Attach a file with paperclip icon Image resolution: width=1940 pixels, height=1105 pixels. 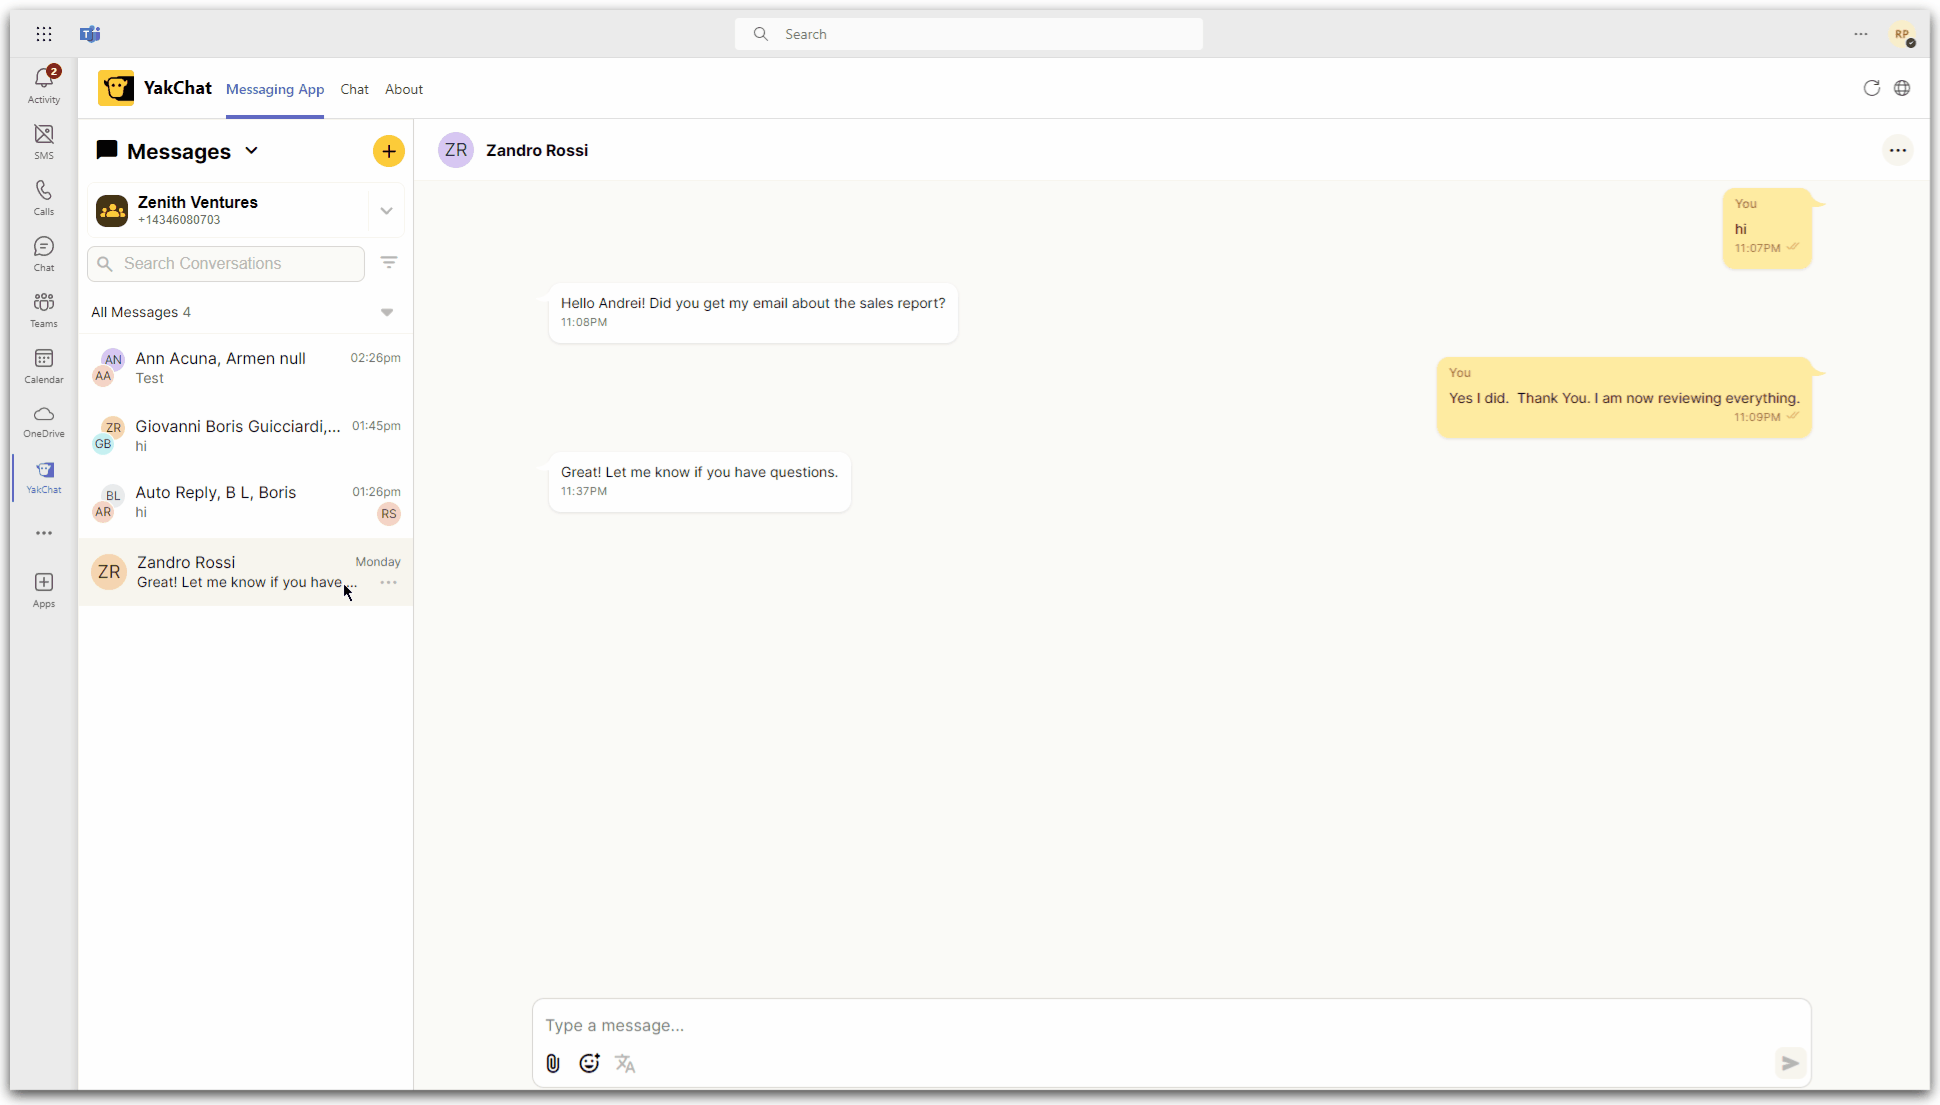[553, 1063]
